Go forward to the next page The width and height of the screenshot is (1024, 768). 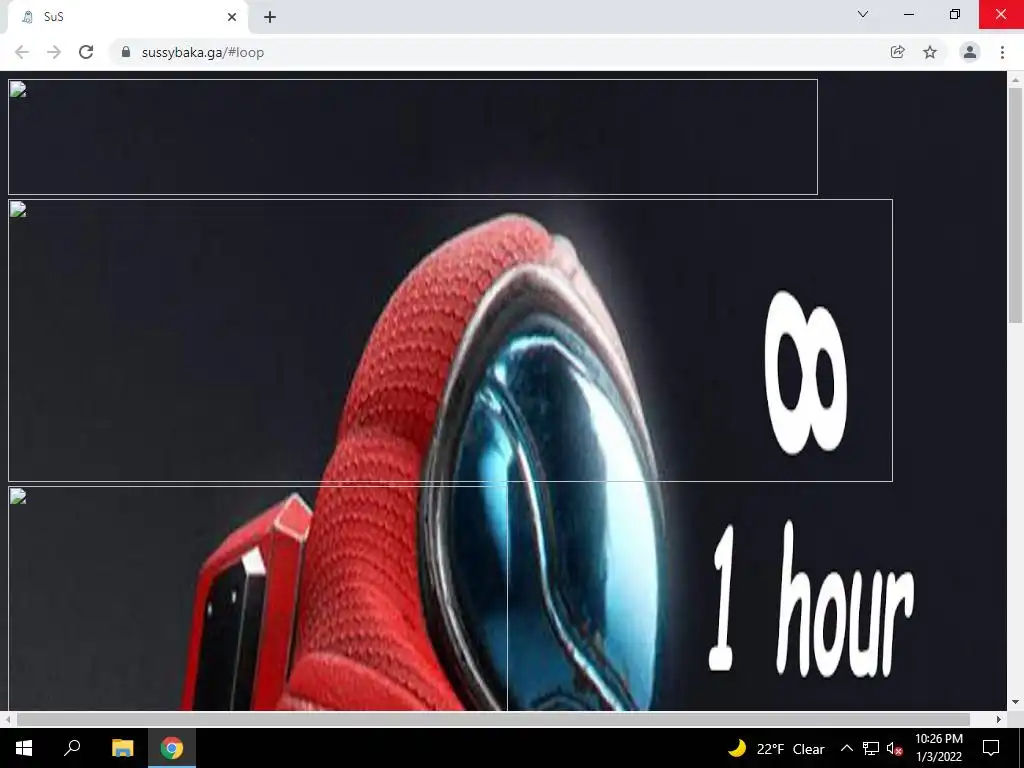(x=54, y=52)
